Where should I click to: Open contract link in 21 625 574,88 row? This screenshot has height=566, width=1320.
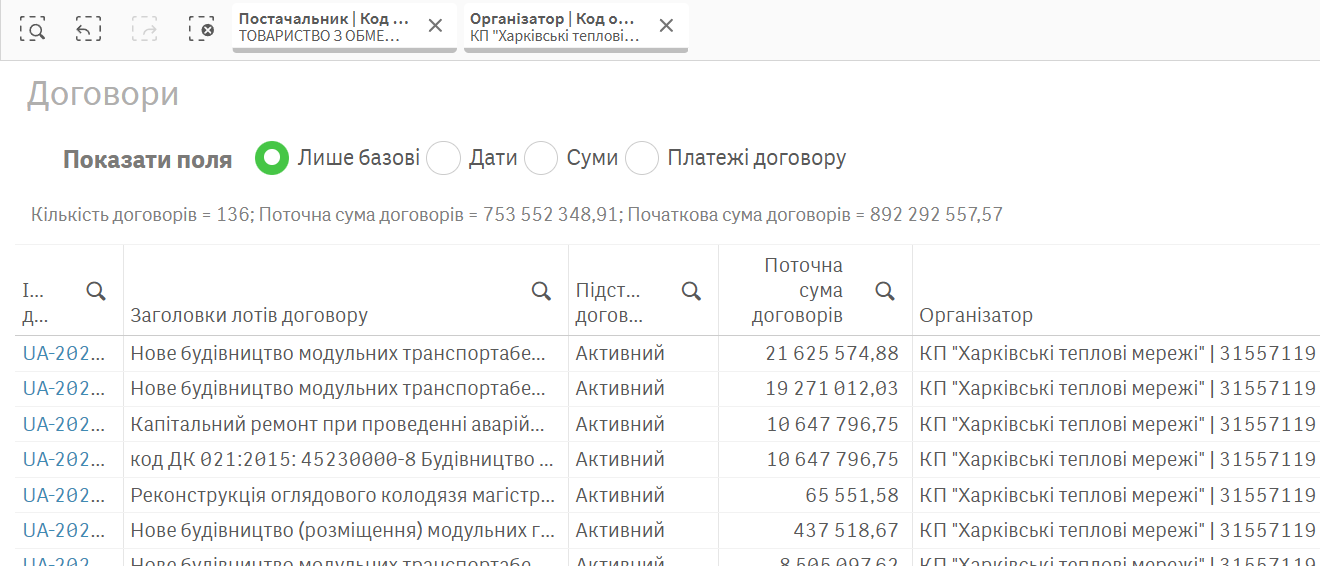point(64,353)
